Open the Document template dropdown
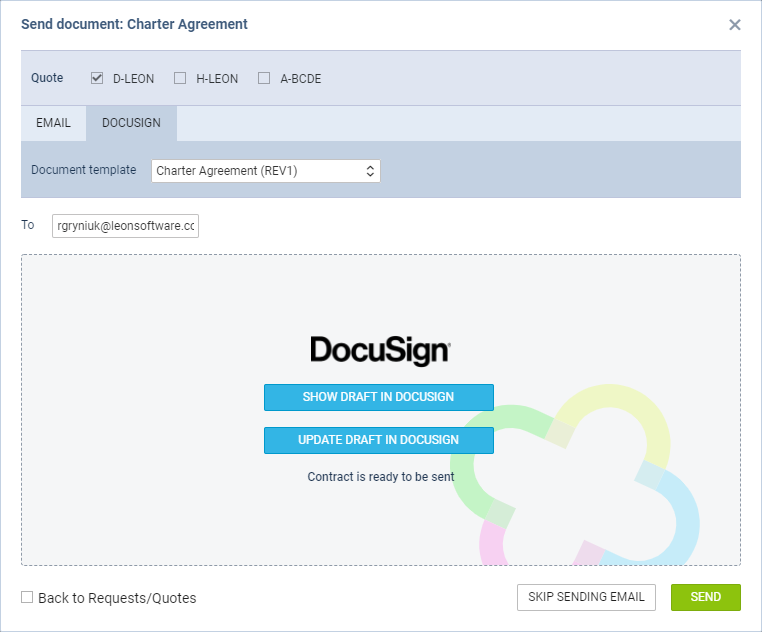 tap(266, 171)
